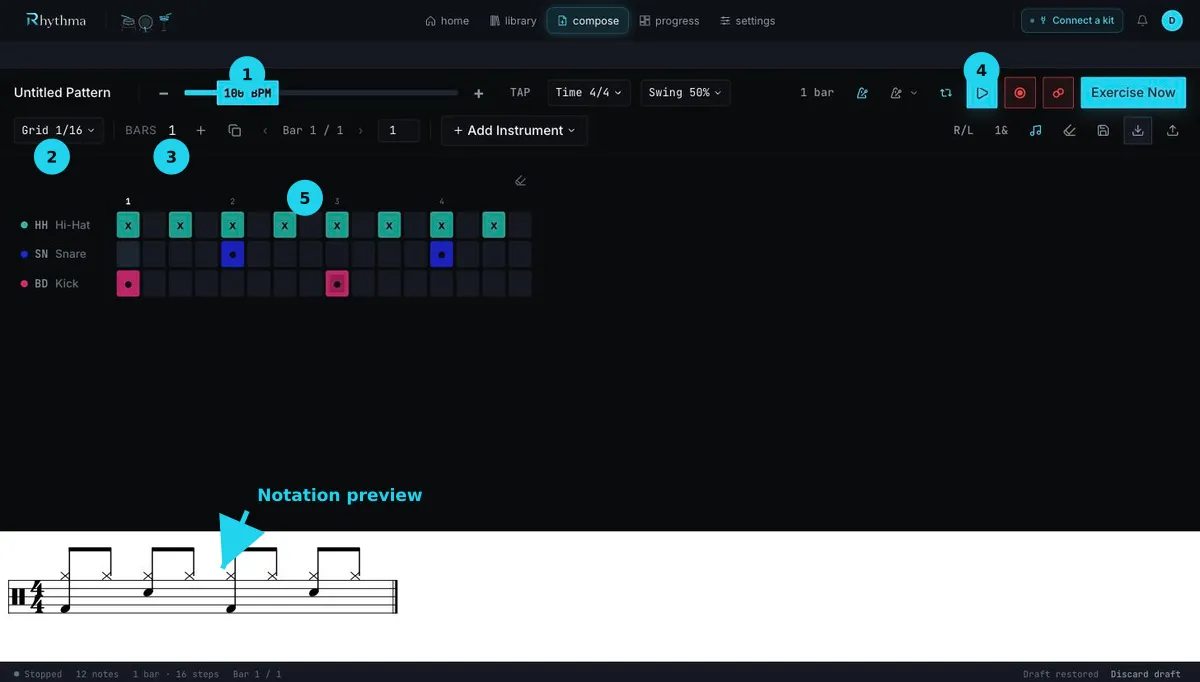Screen dimensions: 1200x682
Task: Save the pattern with the floppy disk icon
Action: pos(1103,130)
